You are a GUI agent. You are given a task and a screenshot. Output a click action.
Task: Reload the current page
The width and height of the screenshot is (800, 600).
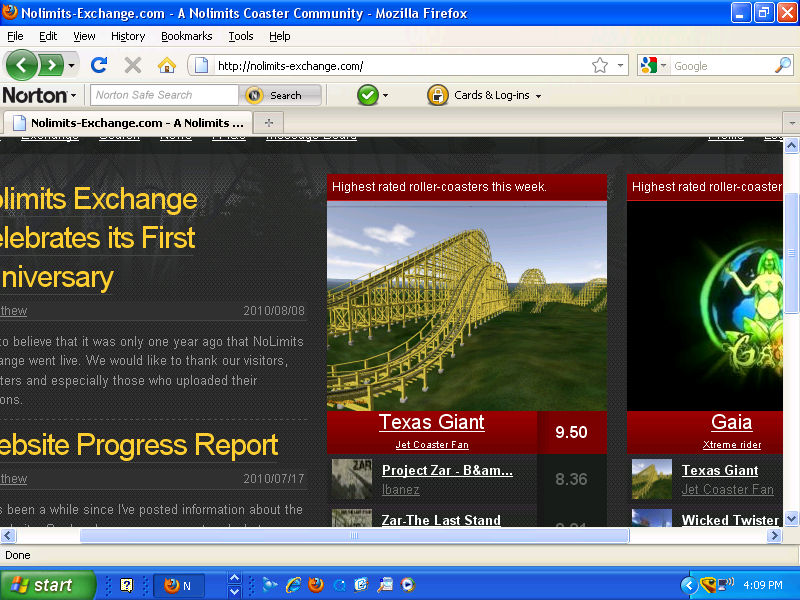click(x=99, y=65)
